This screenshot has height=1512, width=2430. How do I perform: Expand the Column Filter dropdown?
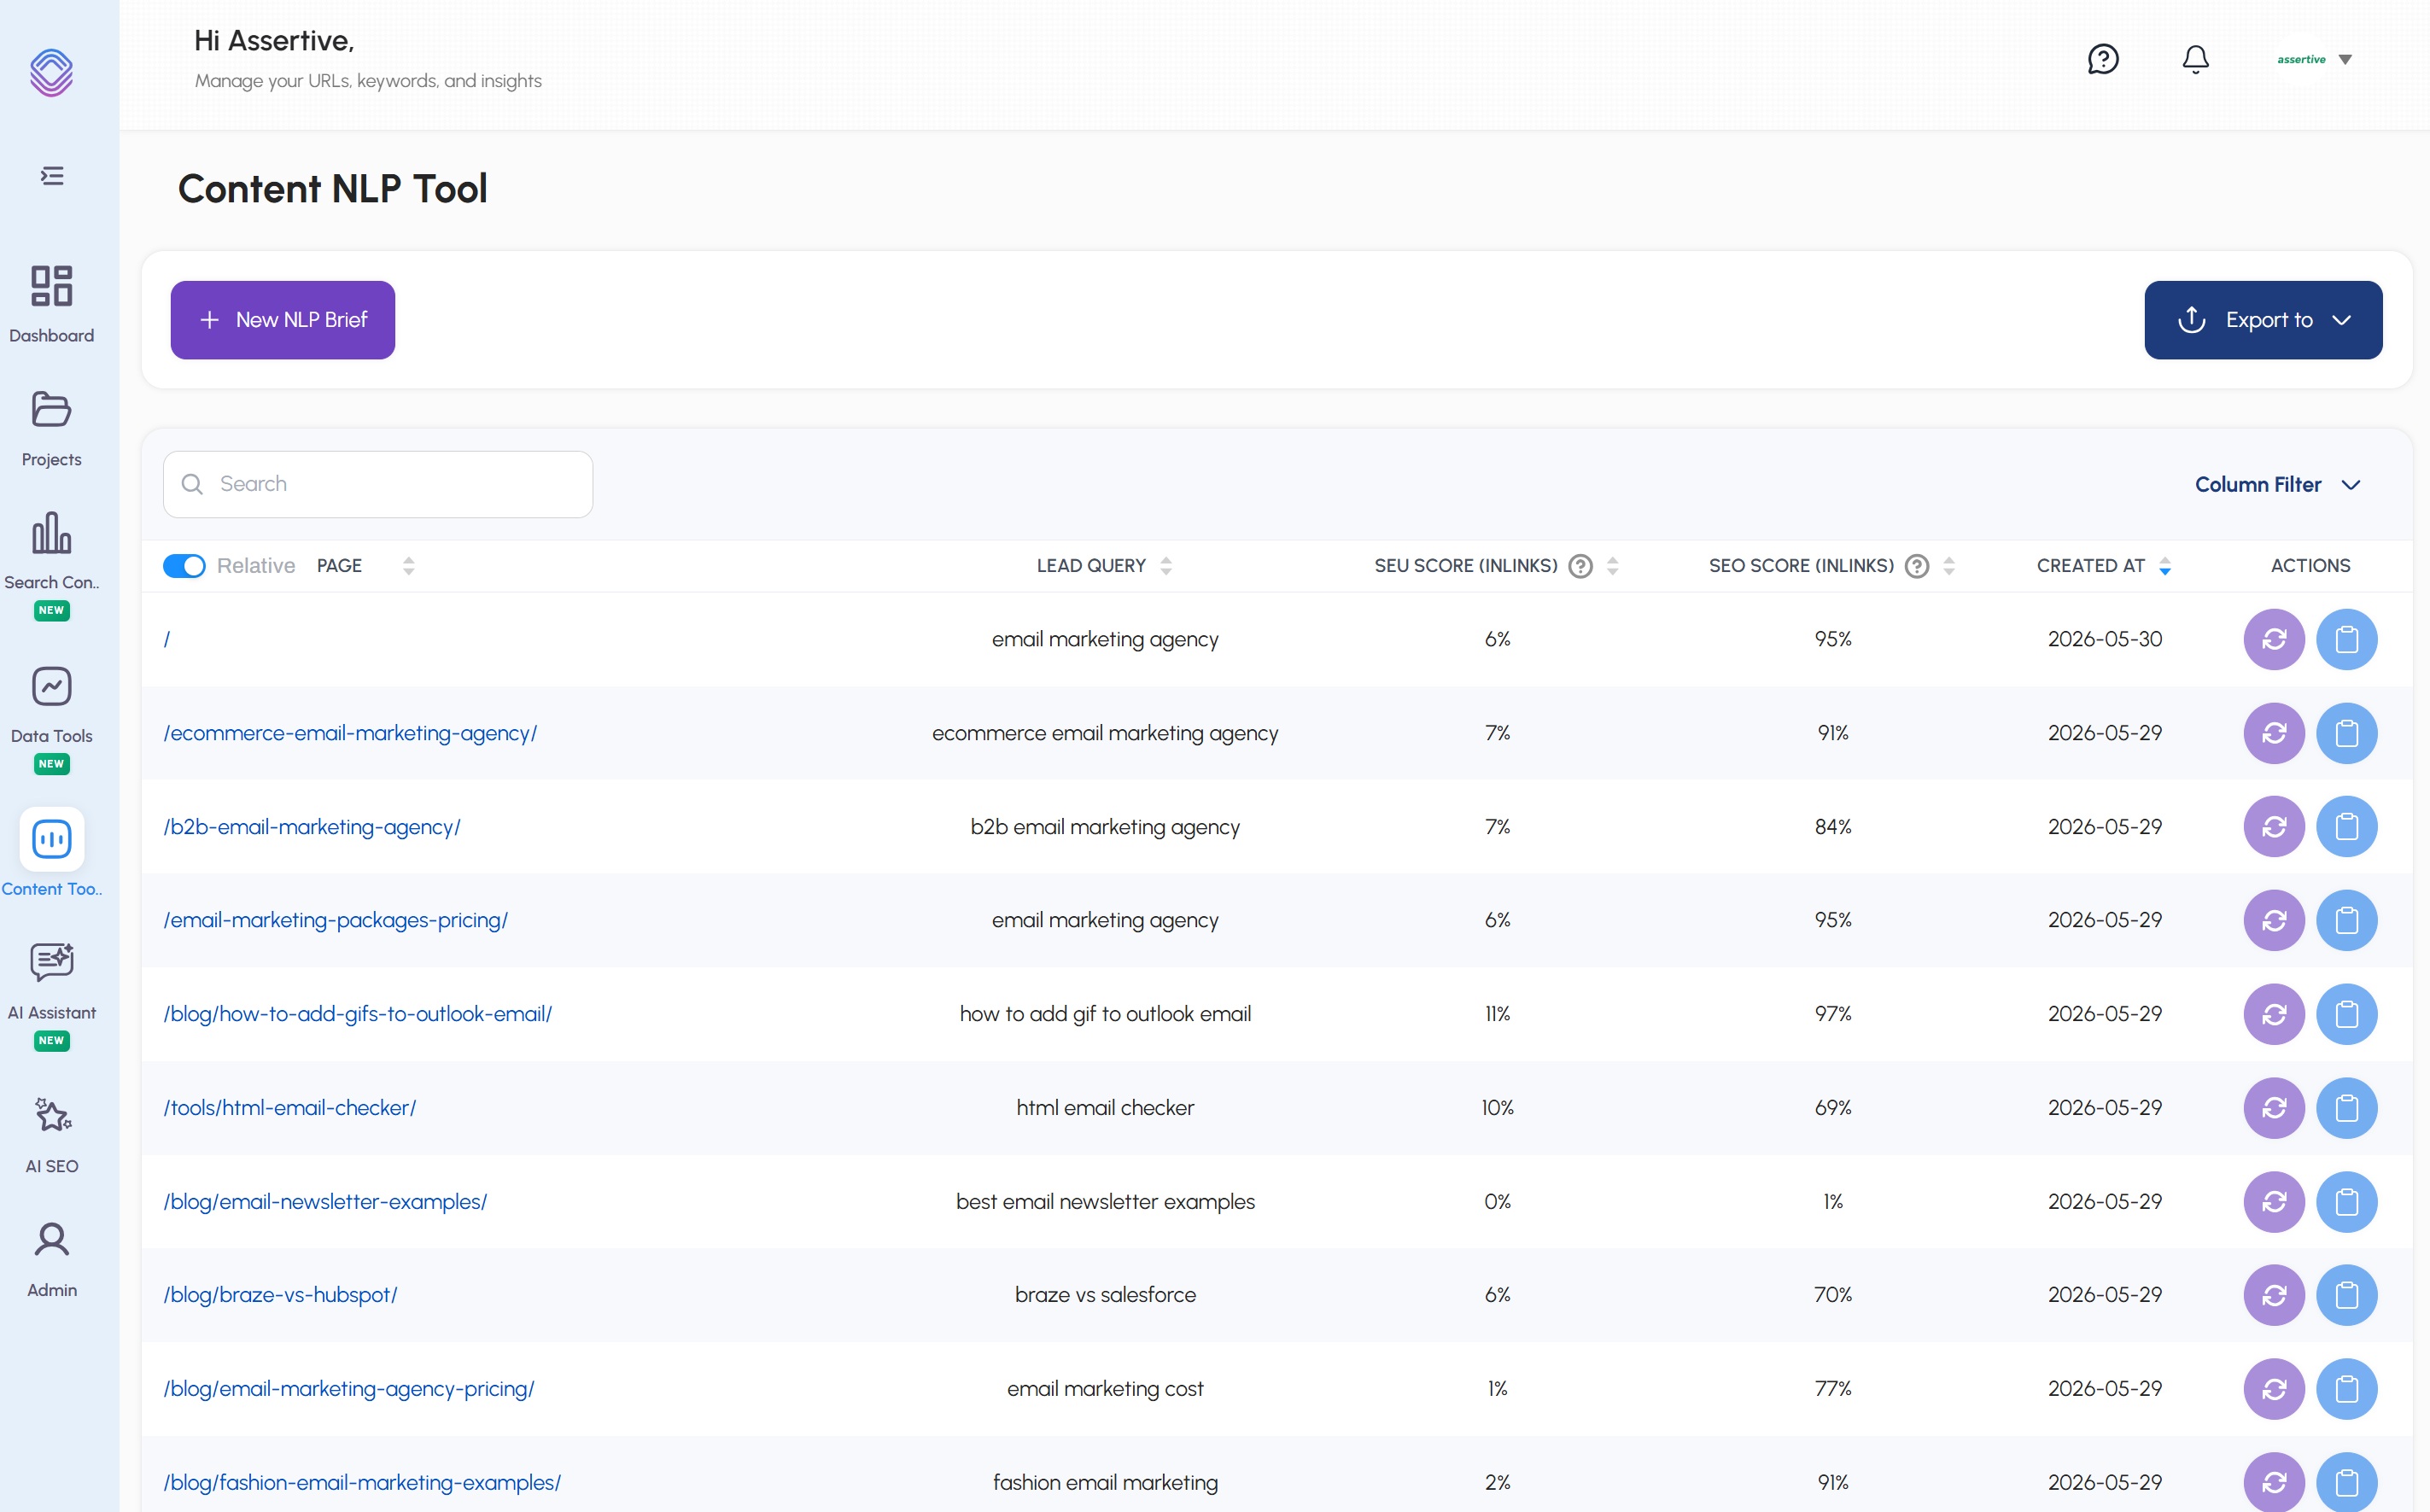click(2278, 484)
